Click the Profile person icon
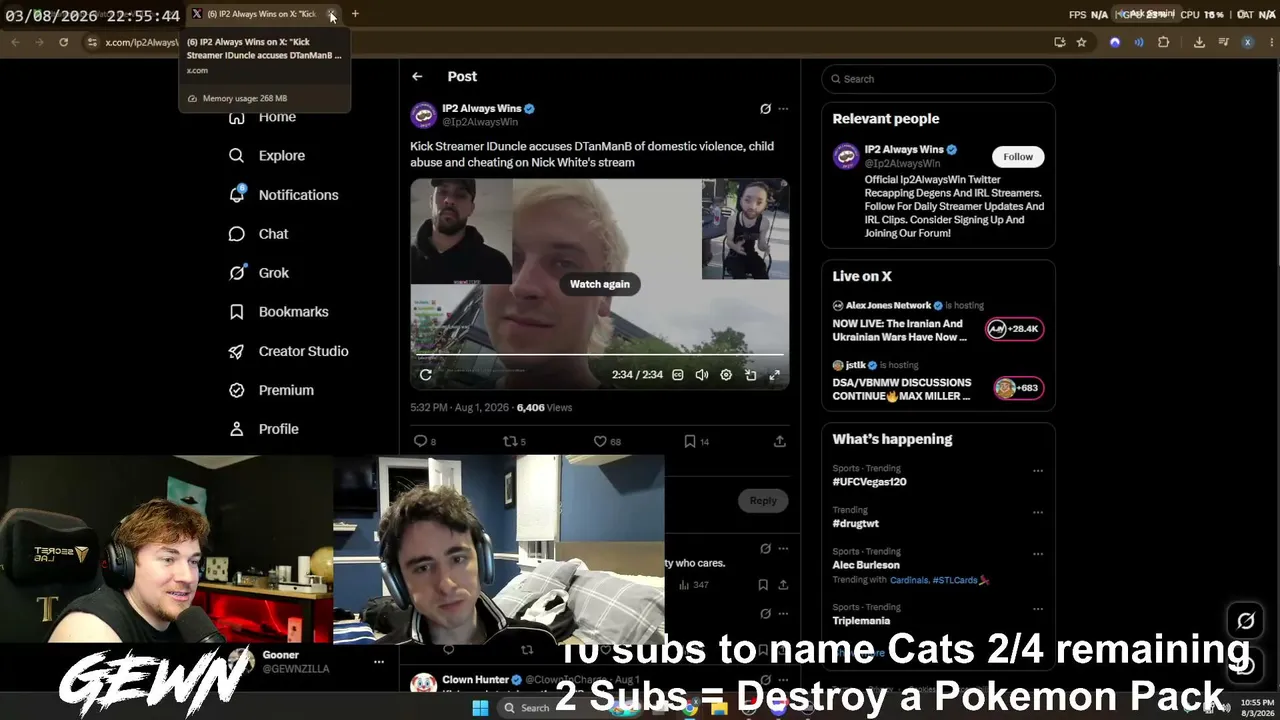Viewport: 1280px width, 720px height. [x=237, y=429]
